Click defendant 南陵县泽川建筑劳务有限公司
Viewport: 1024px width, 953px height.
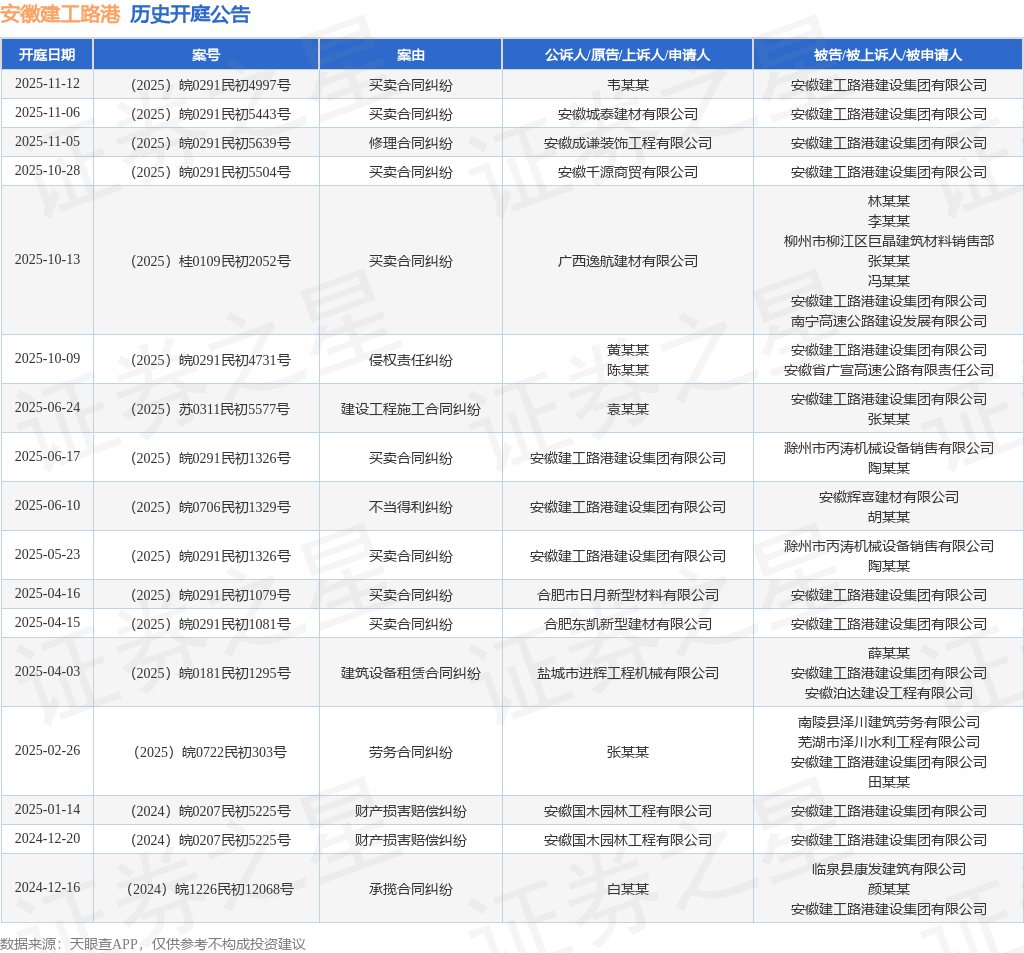point(888,722)
